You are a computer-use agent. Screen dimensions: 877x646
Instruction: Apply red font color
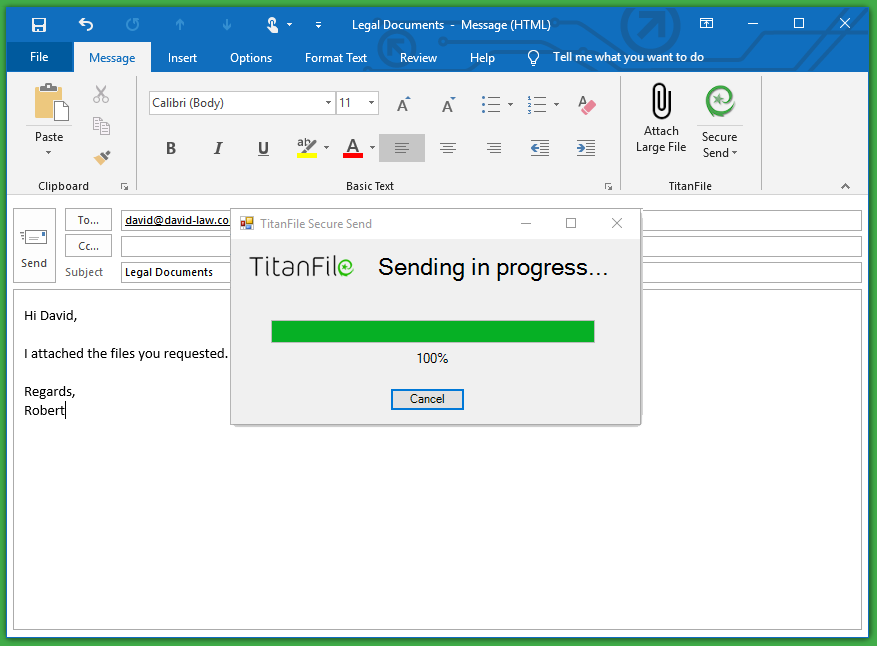tap(353, 148)
